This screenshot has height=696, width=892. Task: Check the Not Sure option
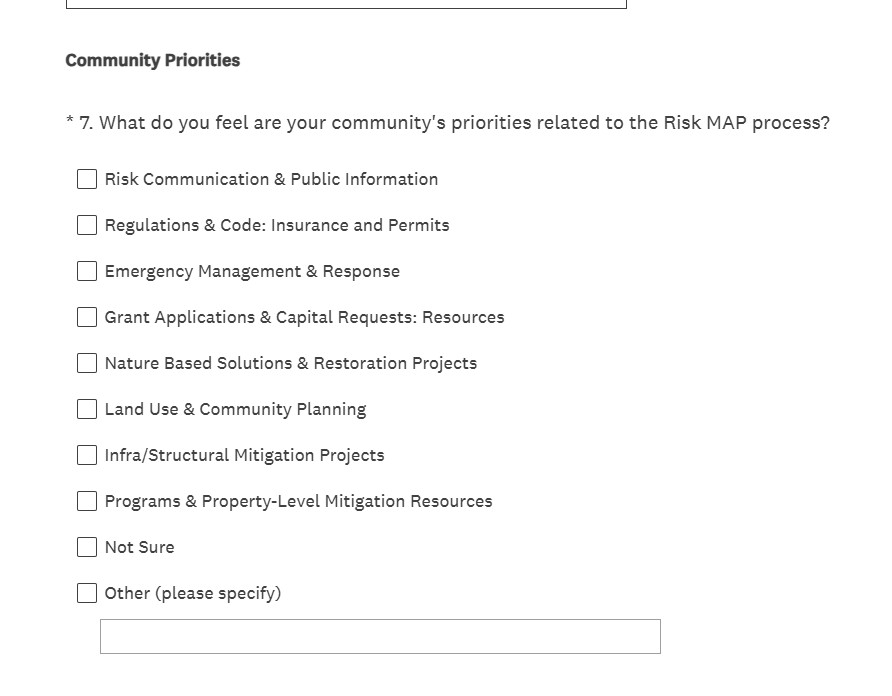pos(87,547)
